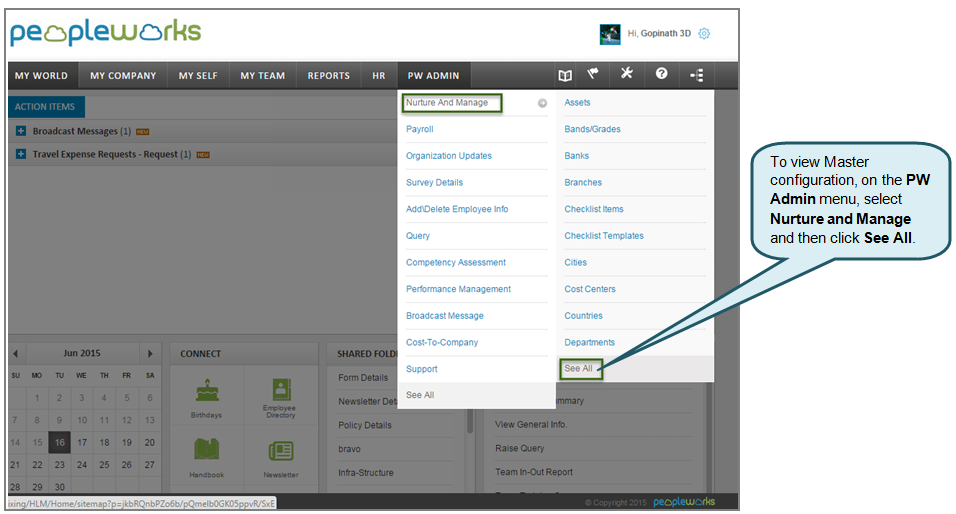The width and height of the screenshot is (956, 514).
Task: Go to next month in calendar
Action: tap(150, 354)
